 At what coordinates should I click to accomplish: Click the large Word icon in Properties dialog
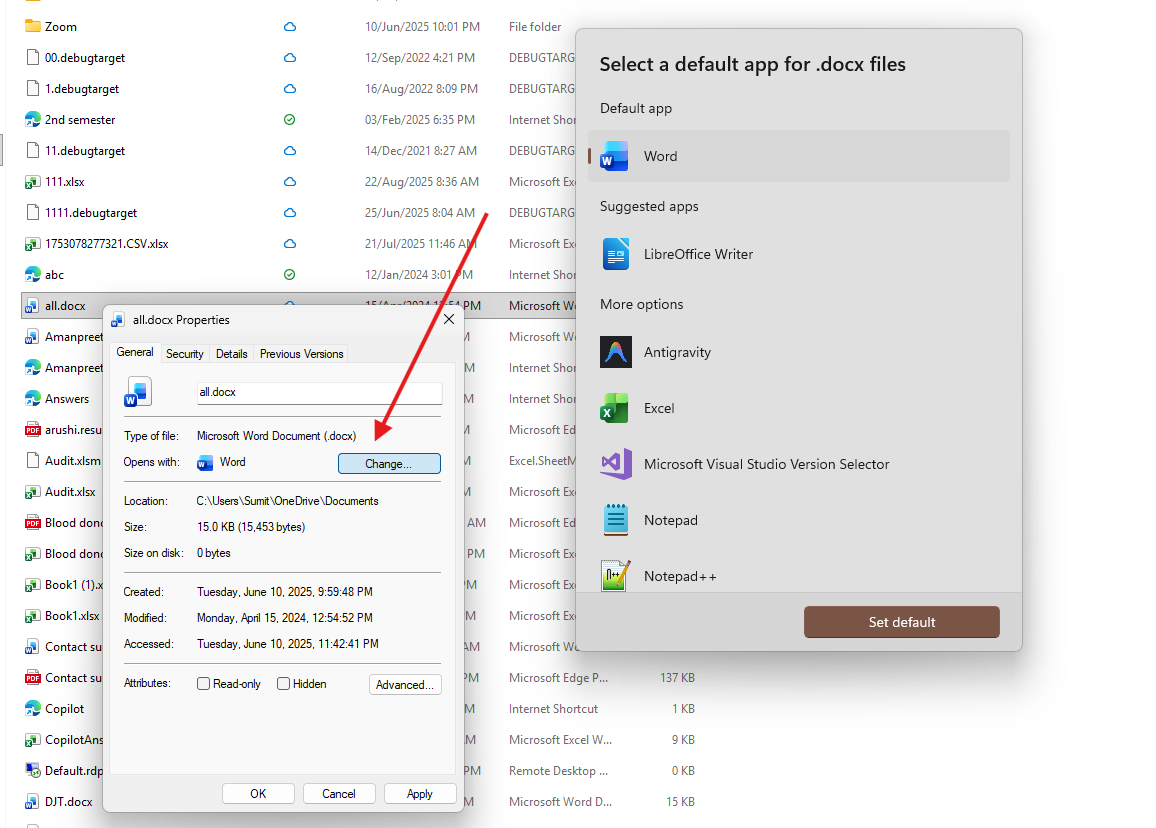(x=138, y=392)
